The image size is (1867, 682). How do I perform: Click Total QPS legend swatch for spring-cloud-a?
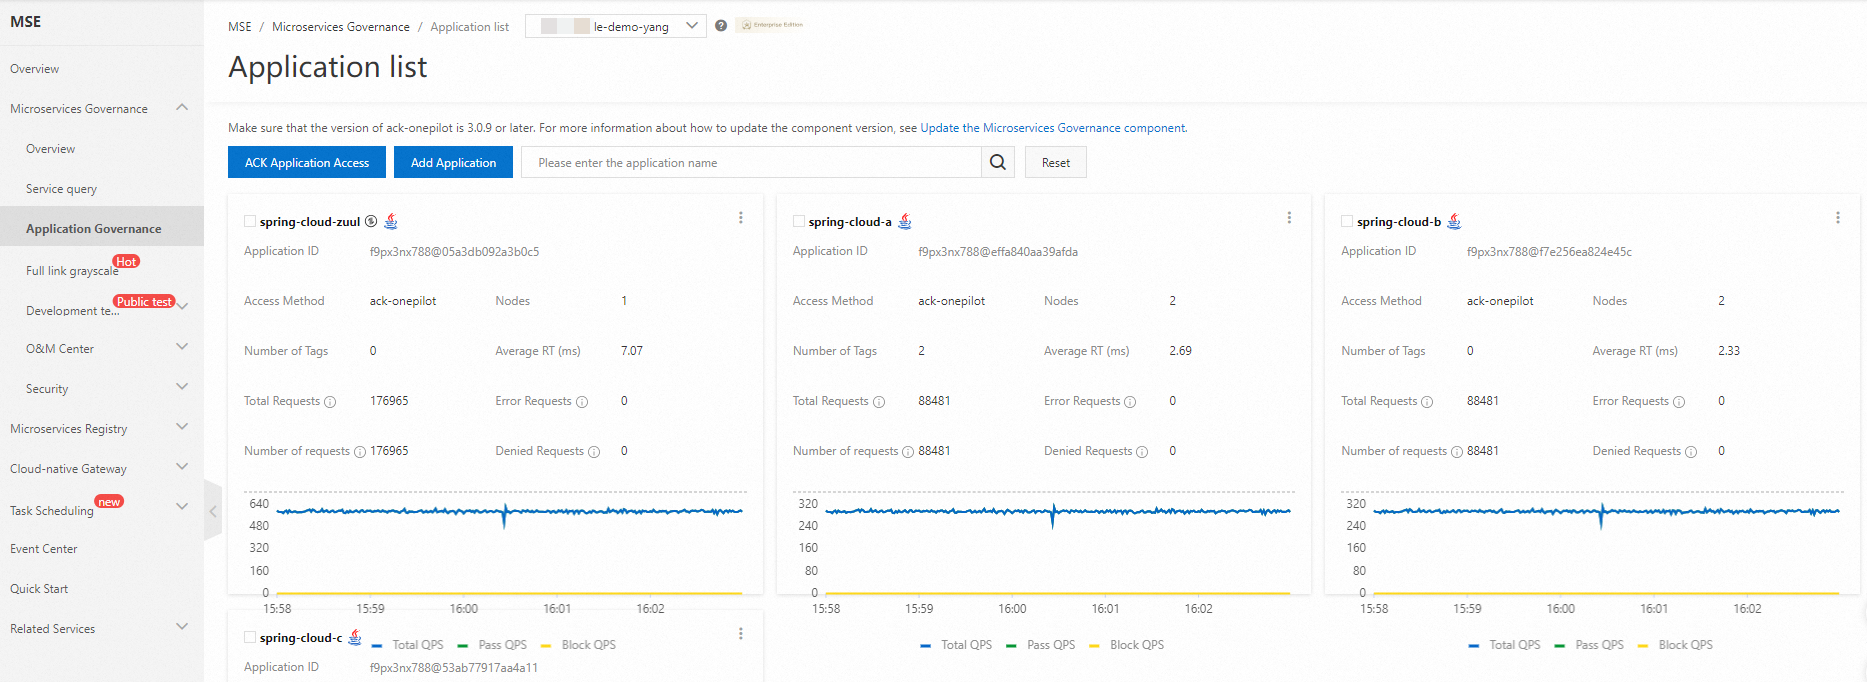pos(926,646)
